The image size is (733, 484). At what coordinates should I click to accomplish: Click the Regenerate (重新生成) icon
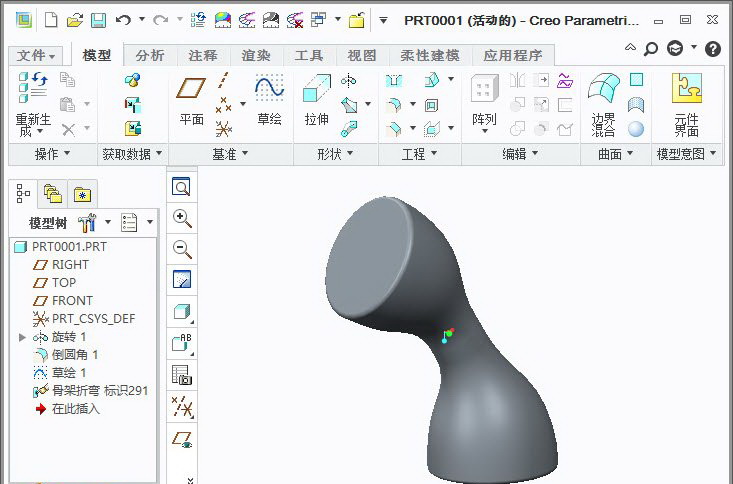point(32,103)
